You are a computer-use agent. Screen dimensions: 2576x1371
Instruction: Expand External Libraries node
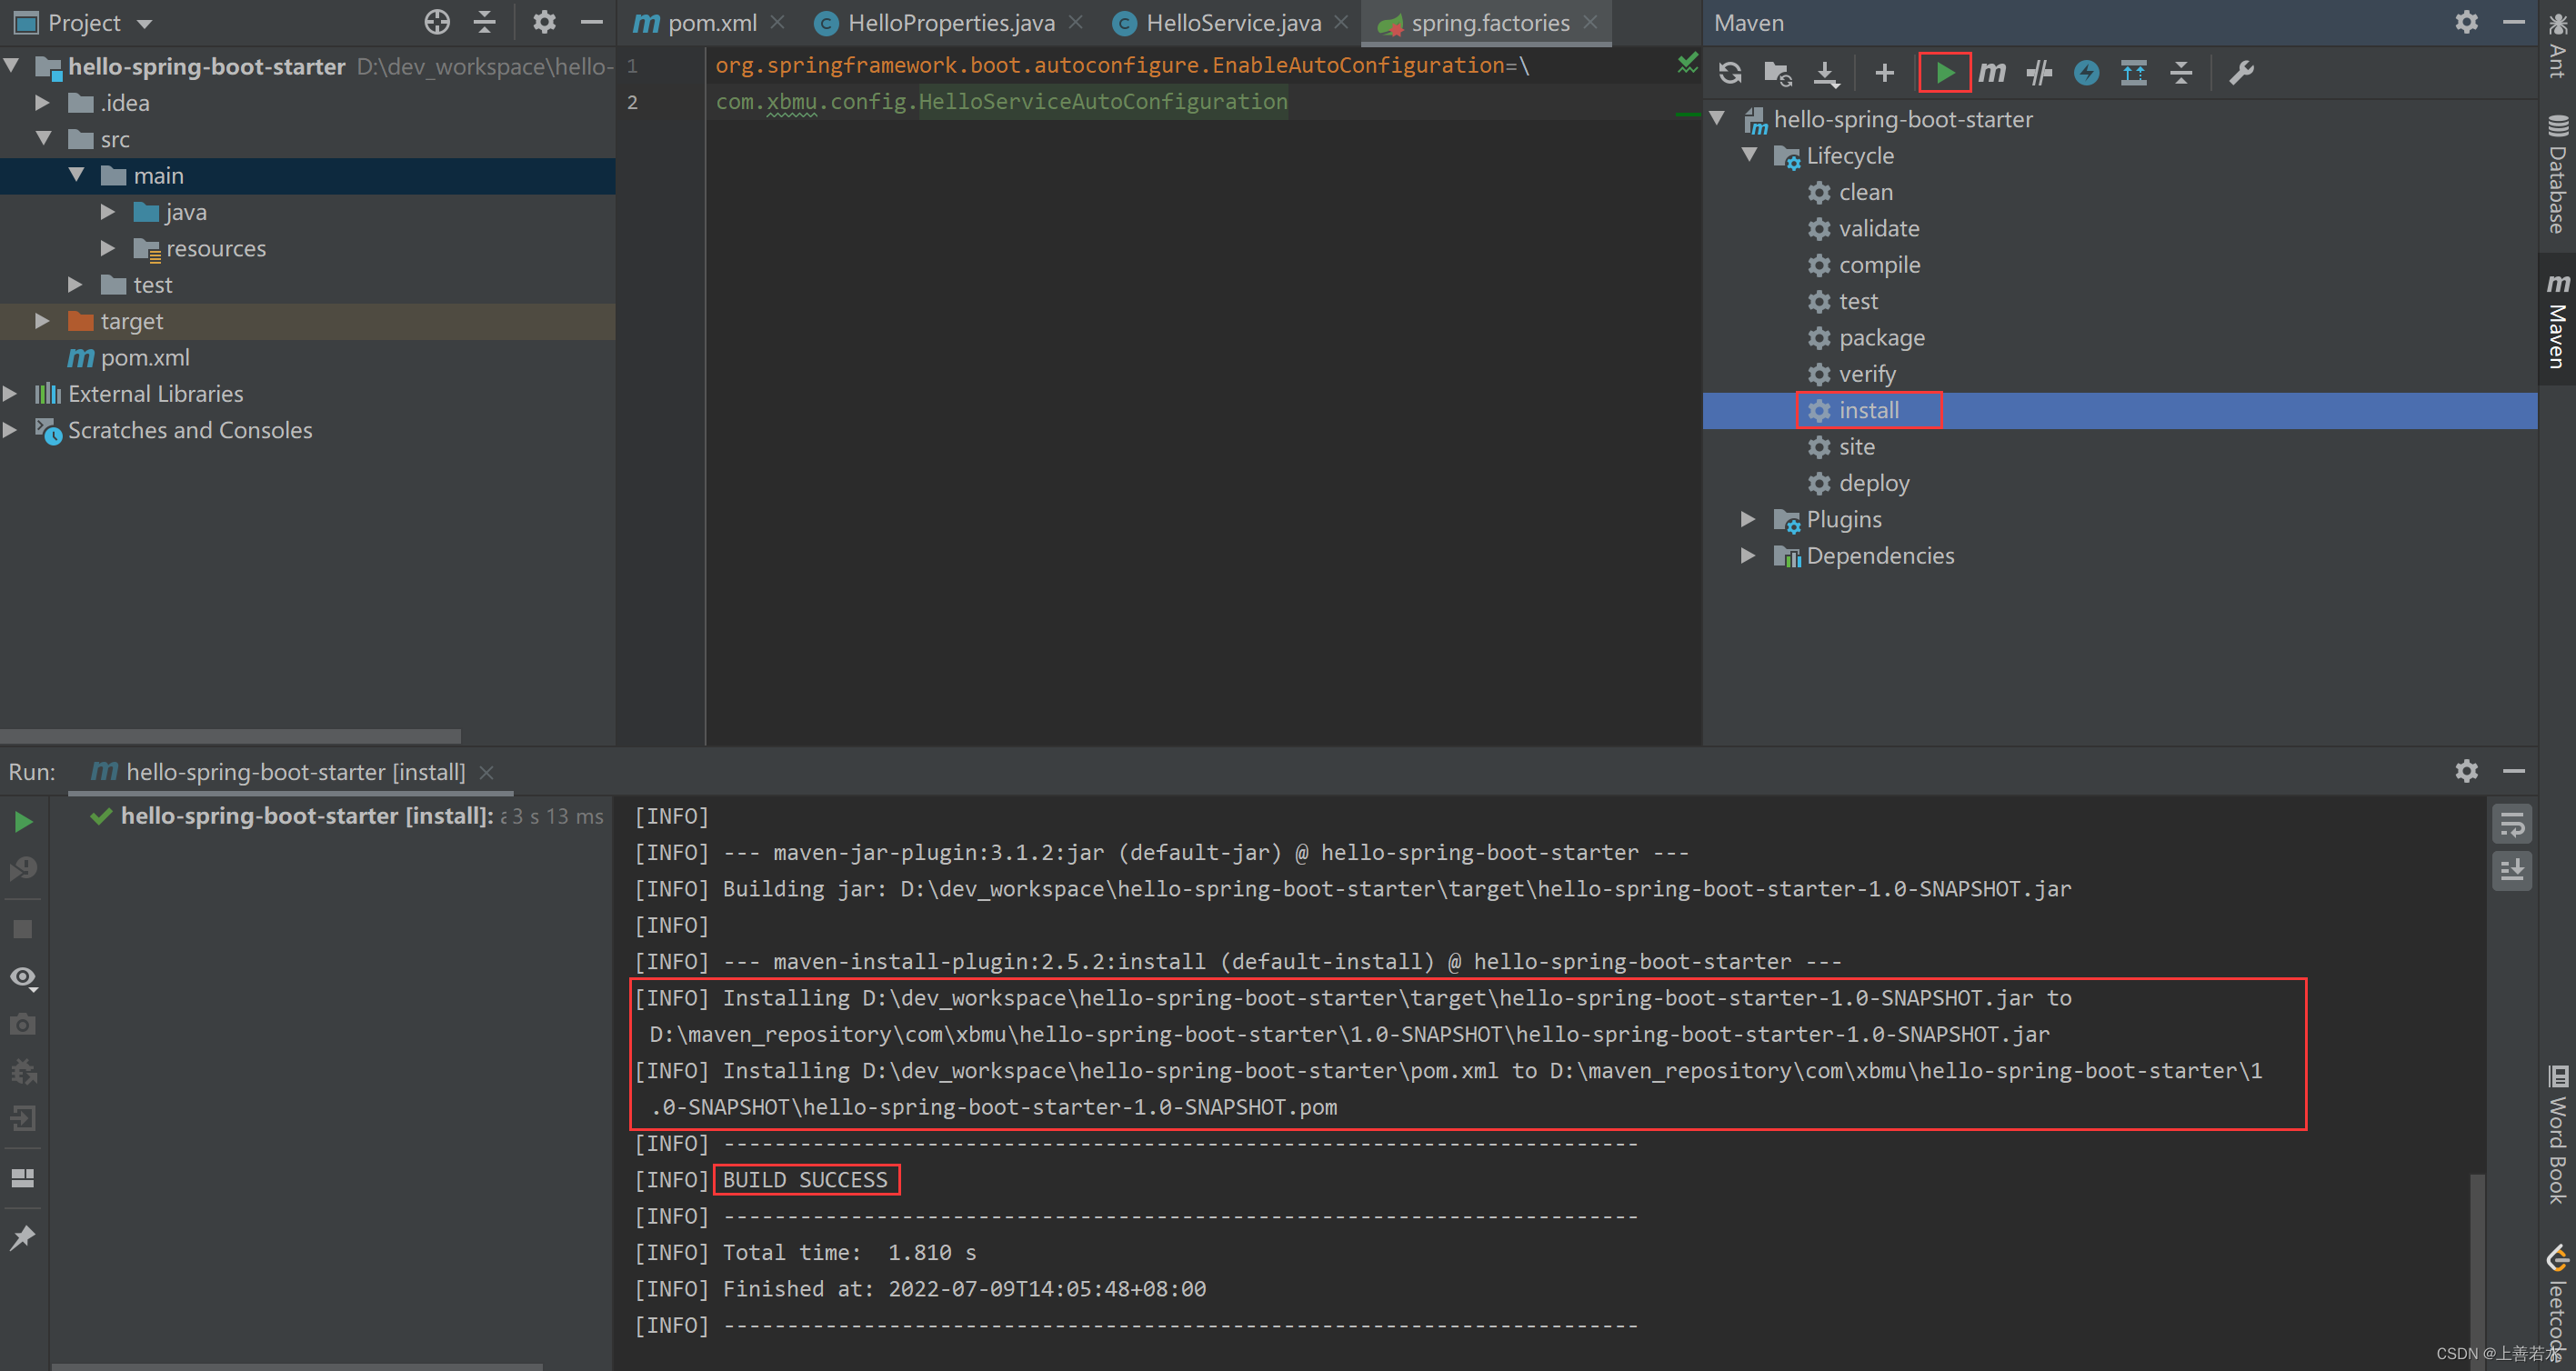[x=10, y=394]
